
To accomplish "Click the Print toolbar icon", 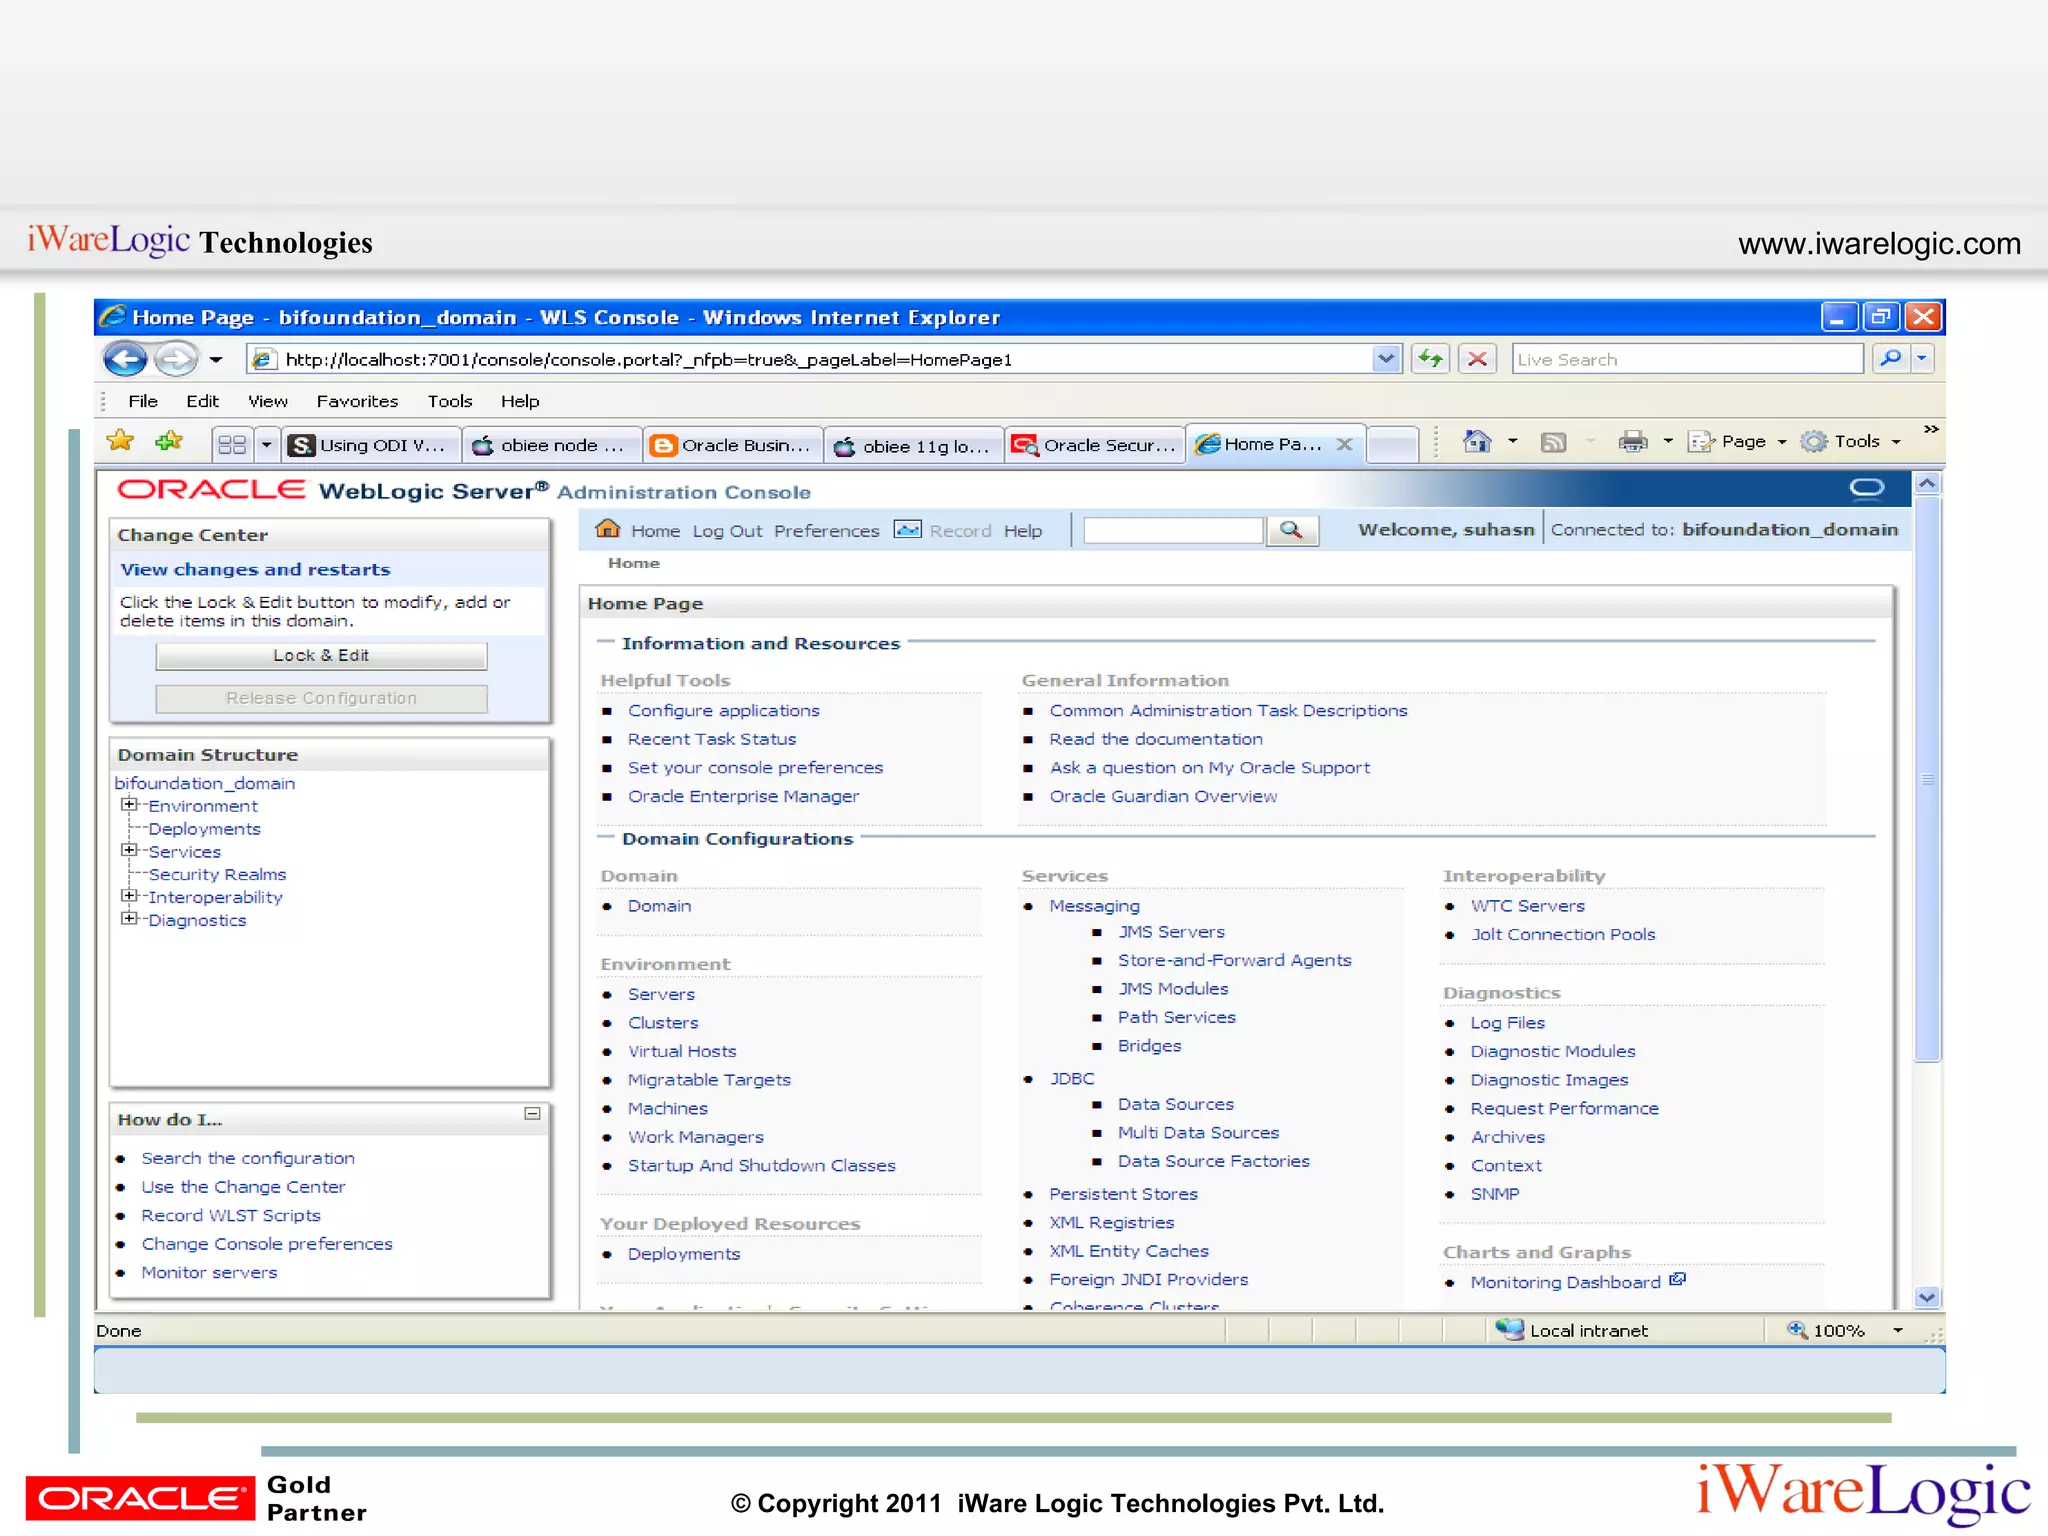I will (x=1632, y=442).
